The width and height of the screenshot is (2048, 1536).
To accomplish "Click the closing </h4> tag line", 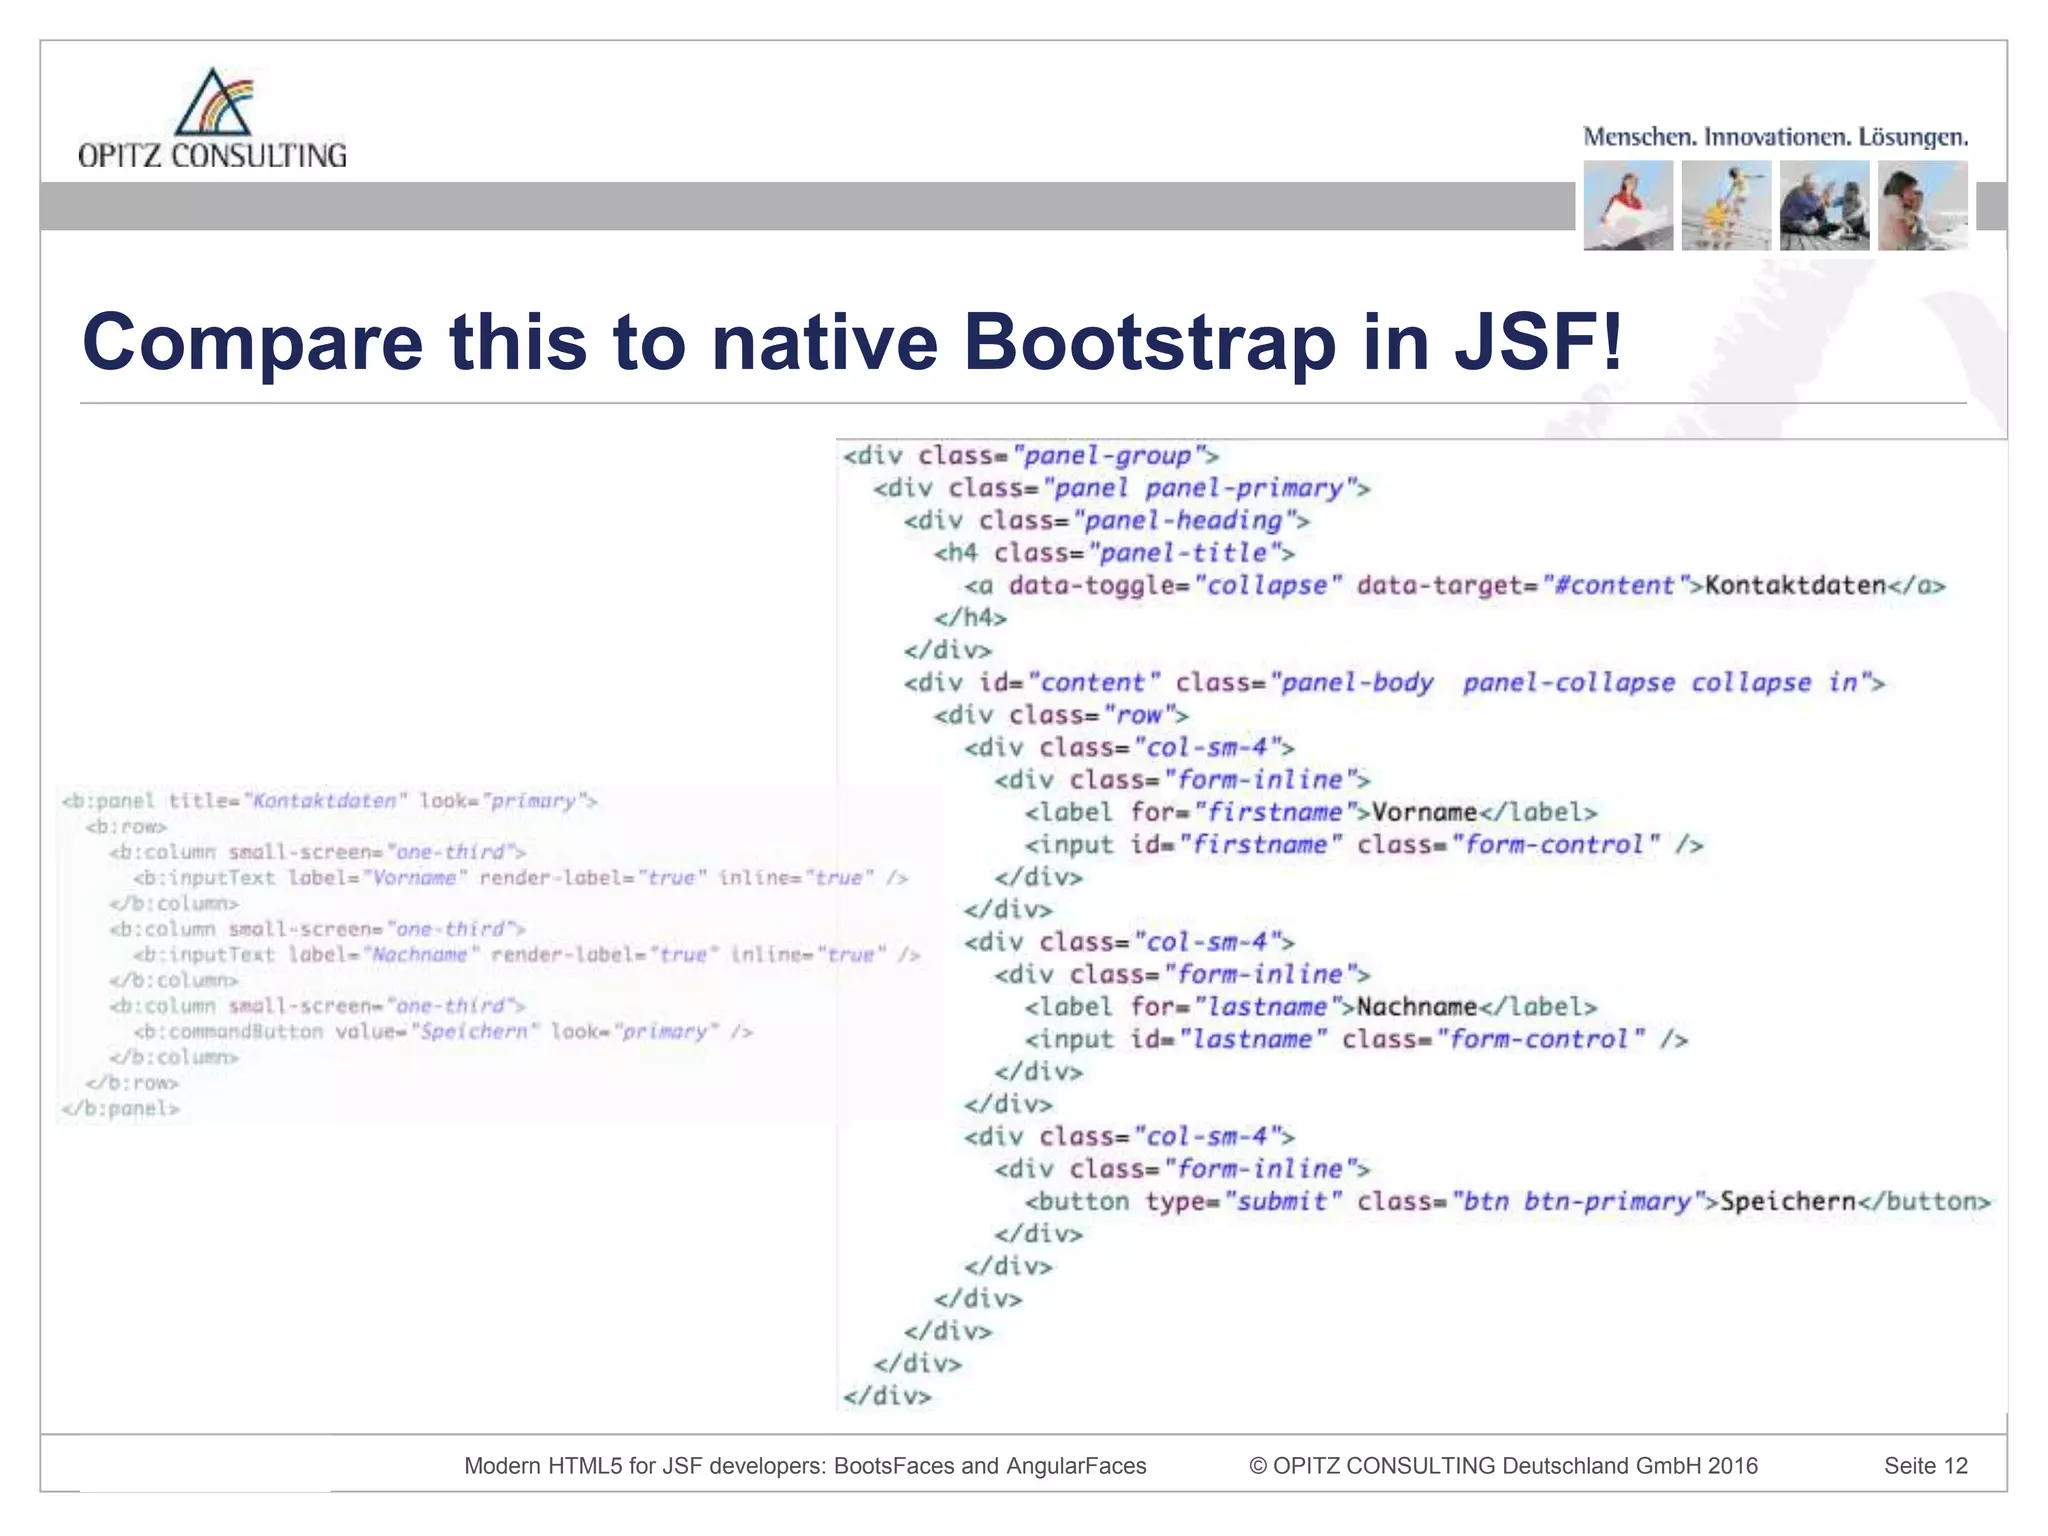I will coord(970,618).
